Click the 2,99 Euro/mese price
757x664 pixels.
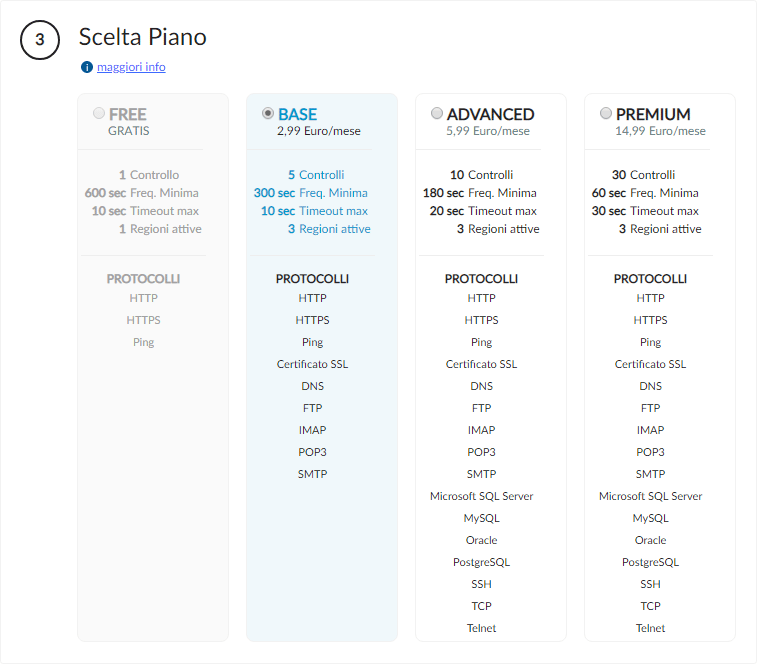point(319,131)
